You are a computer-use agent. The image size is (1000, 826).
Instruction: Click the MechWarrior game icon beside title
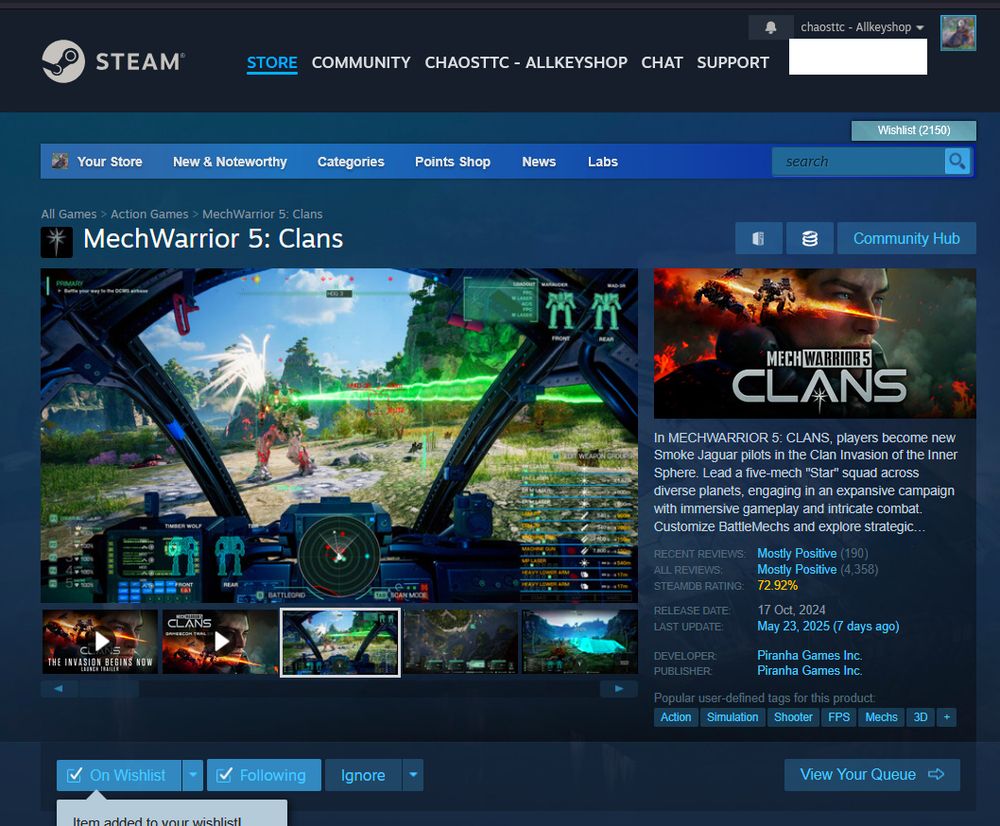click(x=57, y=242)
